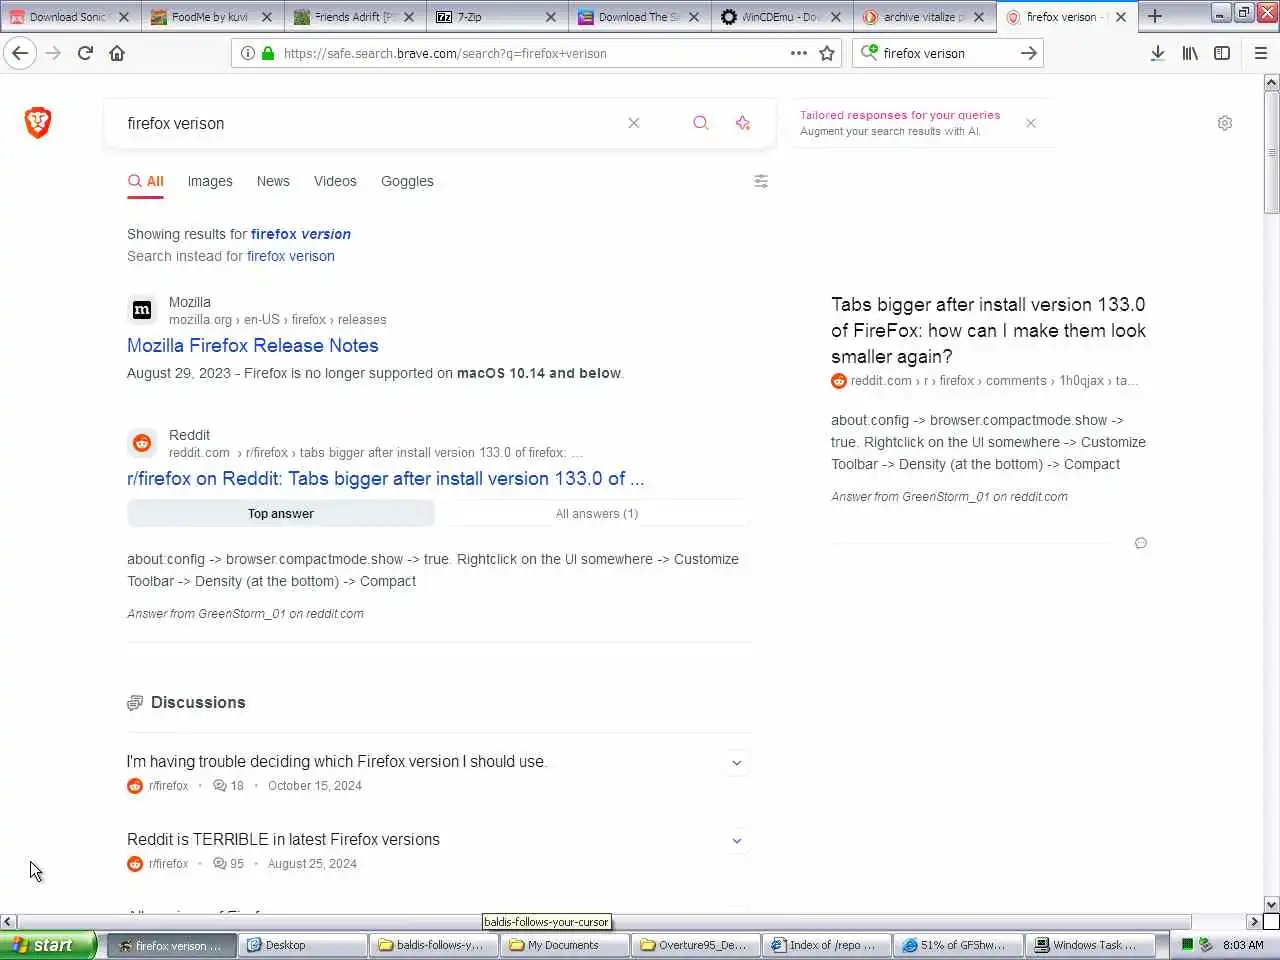Dismiss the Tailored responses banner
This screenshot has height=960, width=1280.
1031,123
